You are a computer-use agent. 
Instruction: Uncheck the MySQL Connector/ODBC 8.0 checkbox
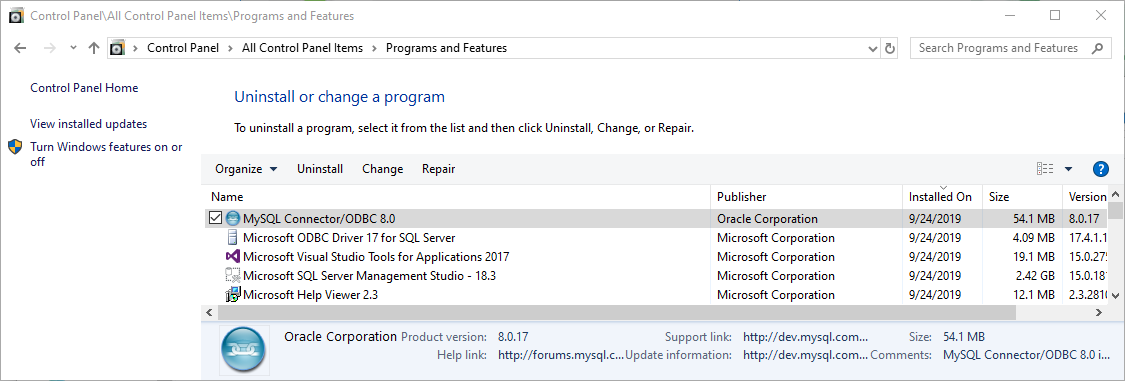[x=215, y=218]
